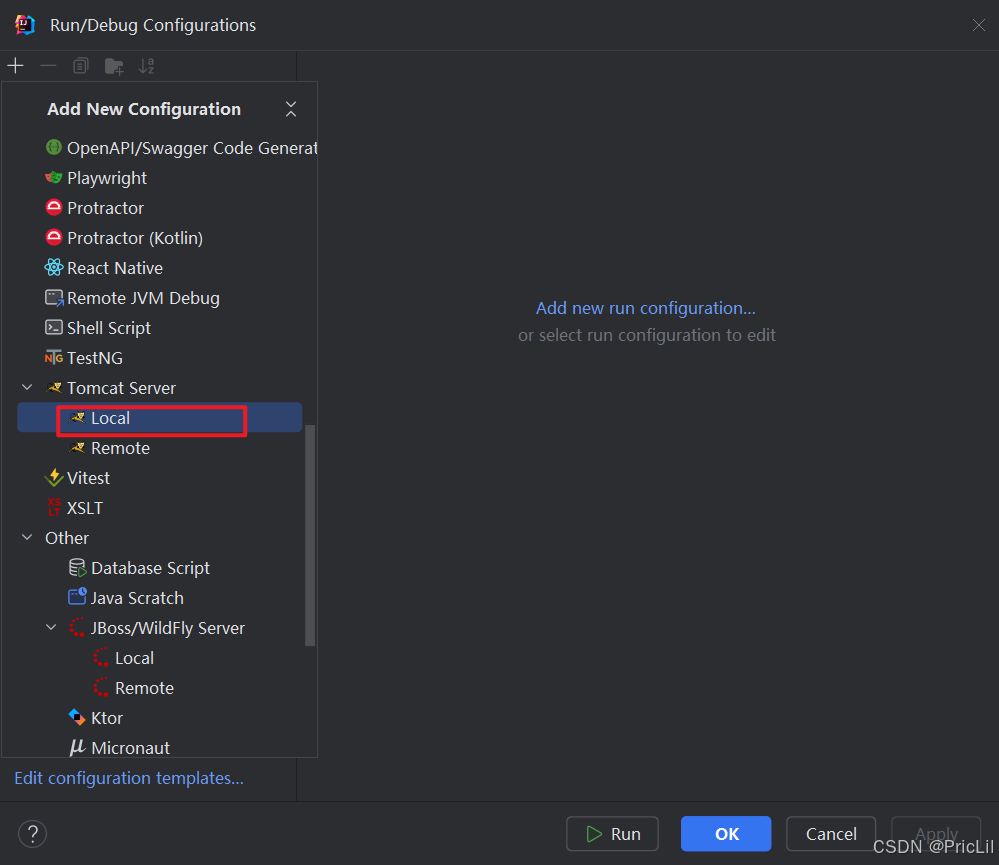This screenshot has width=999, height=865.
Task: Open Edit configuration templates
Action: click(128, 778)
